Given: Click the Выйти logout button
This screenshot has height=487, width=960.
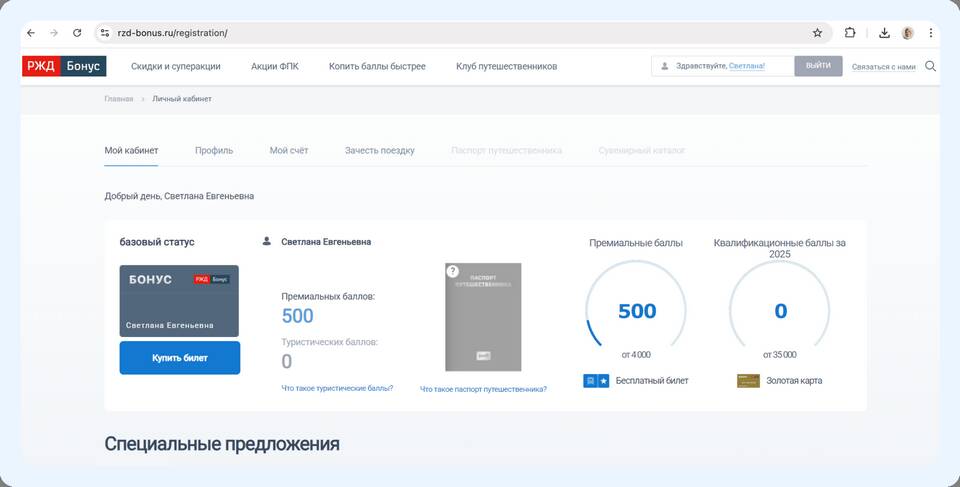Looking at the screenshot, I should click(818, 67).
